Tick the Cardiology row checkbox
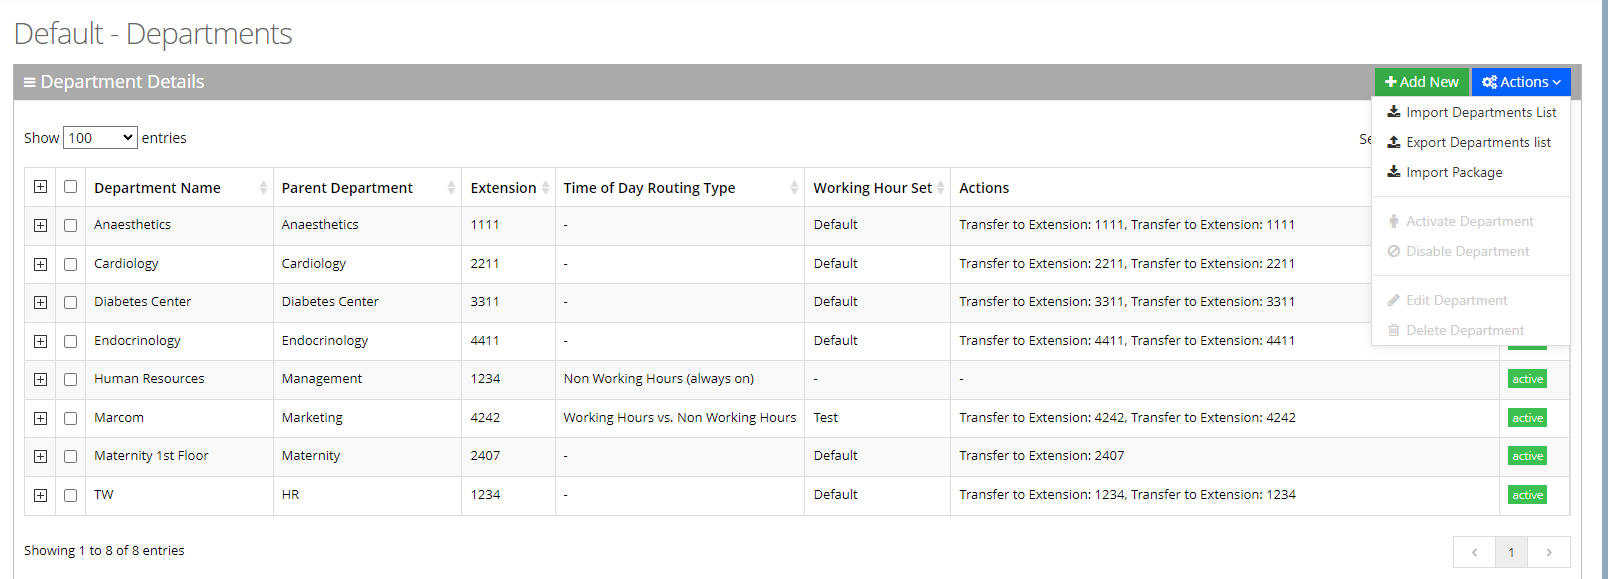Screen dimensions: 1608x579 (x=70, y=264)
